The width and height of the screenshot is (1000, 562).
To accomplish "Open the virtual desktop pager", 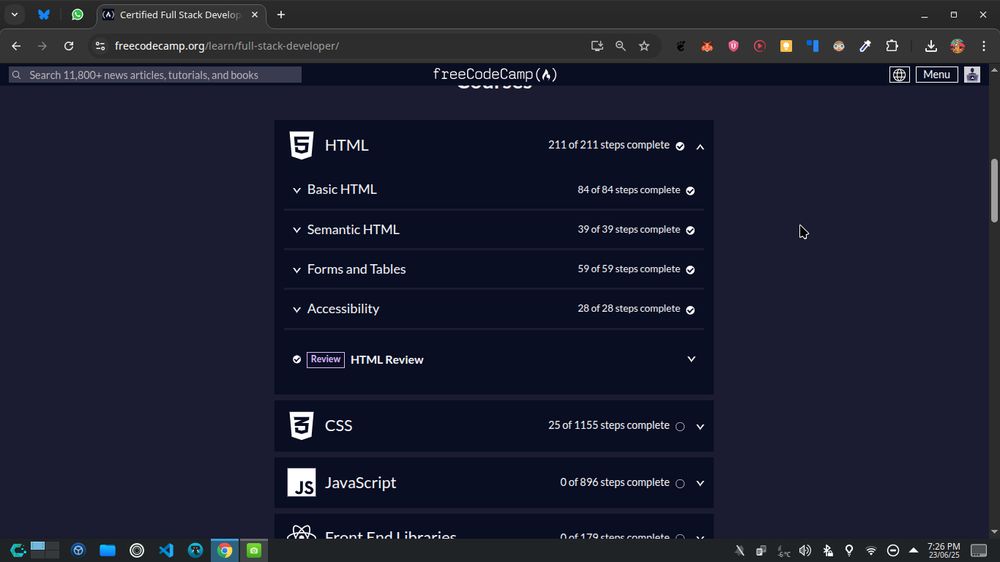I will (44, 550).
